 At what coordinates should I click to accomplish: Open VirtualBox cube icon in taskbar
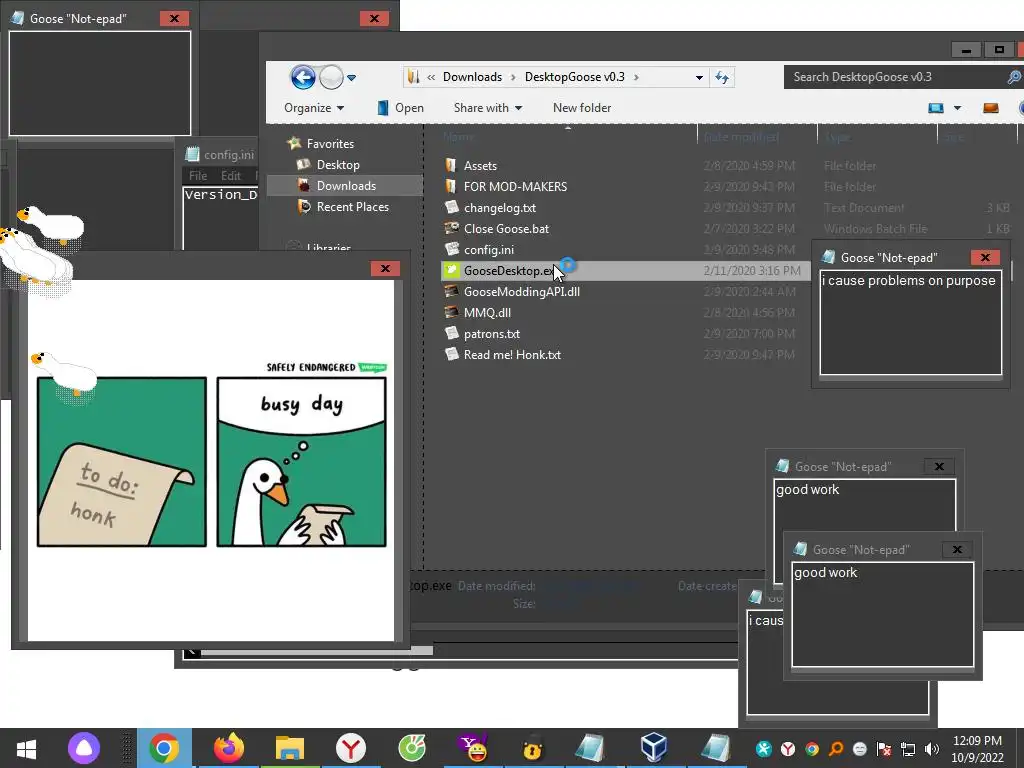[x=654, y=748]
